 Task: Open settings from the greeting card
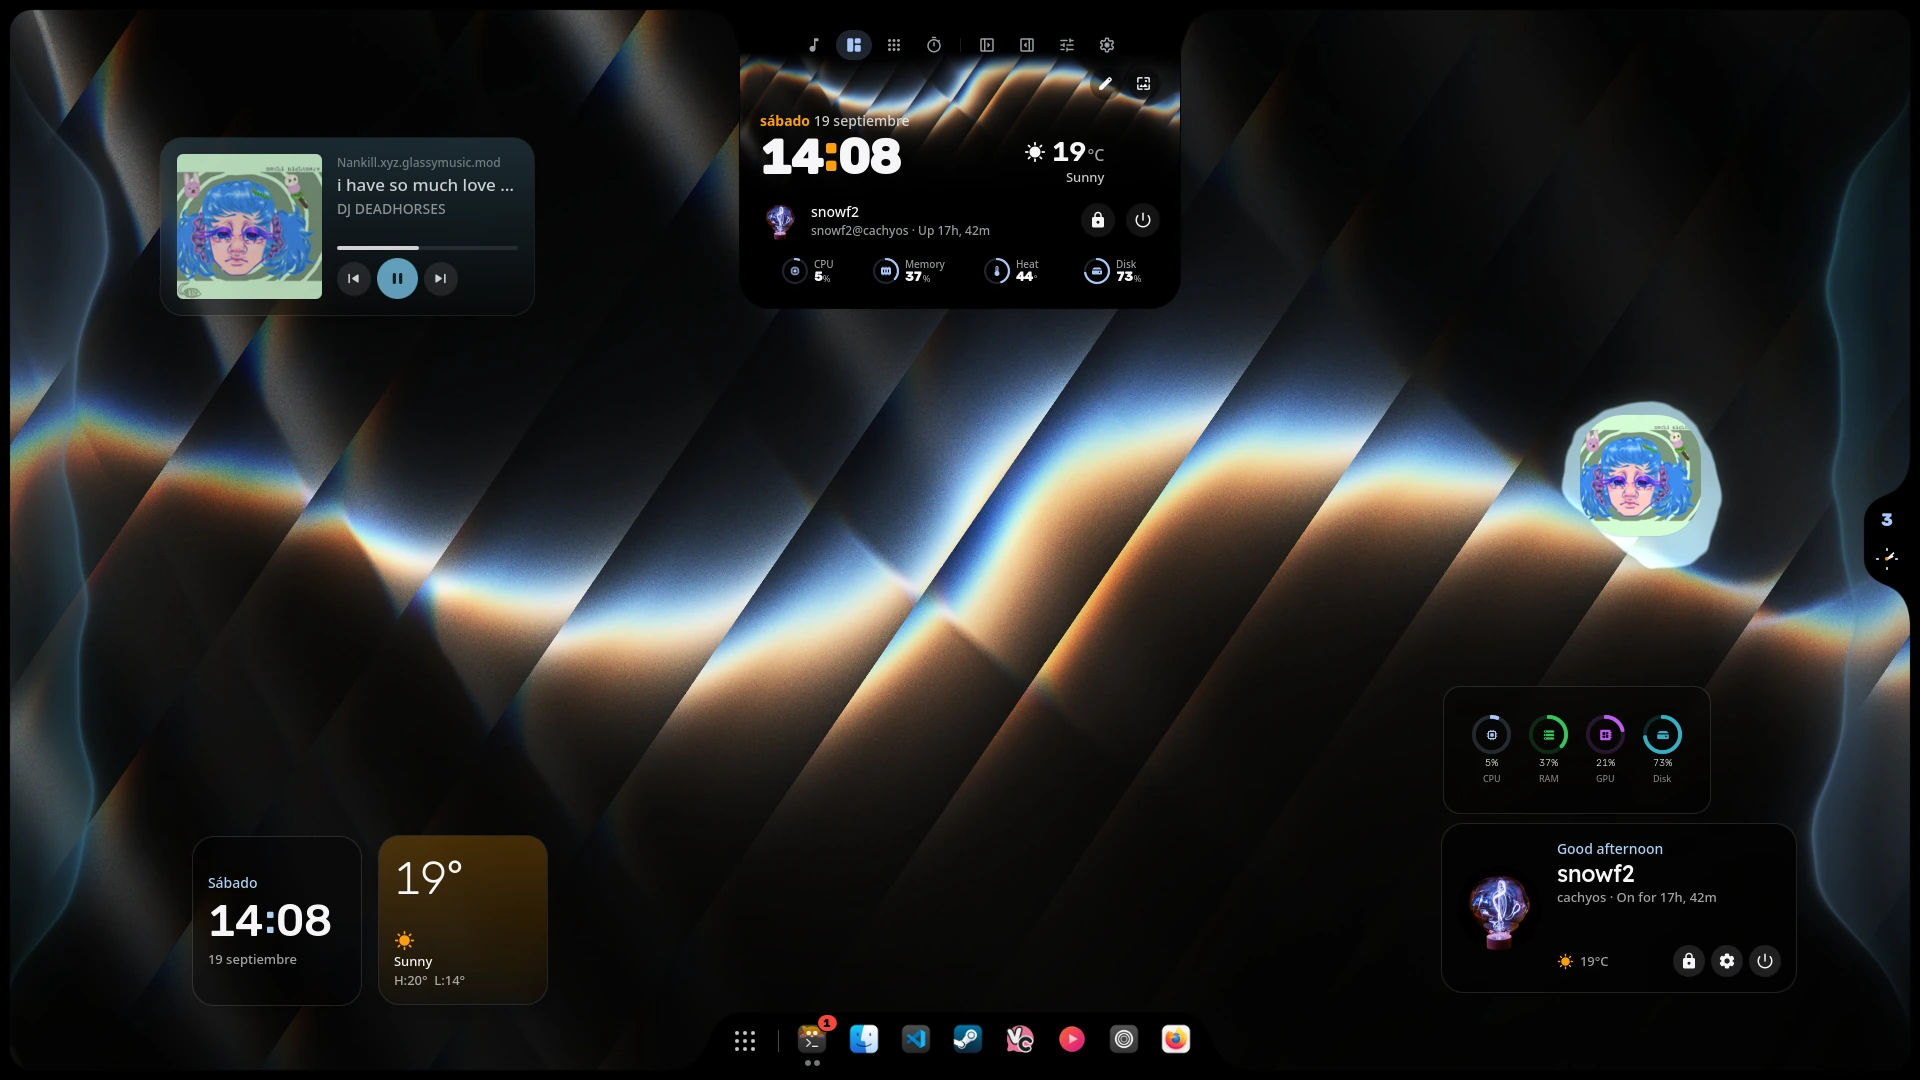click(x=1727, y=961)
